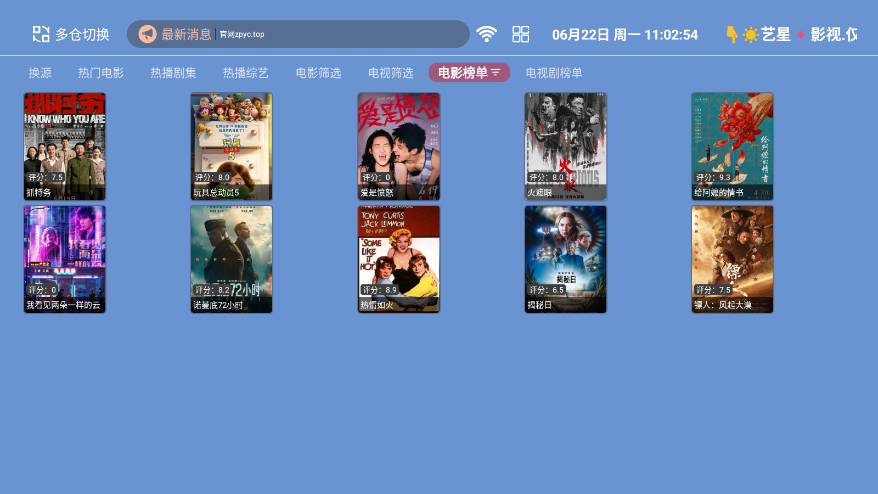This screenshot has width=878, height=494.
Task: Click the megaphone announcement icon
Action: pyautogui.click(x=147, y=34)
